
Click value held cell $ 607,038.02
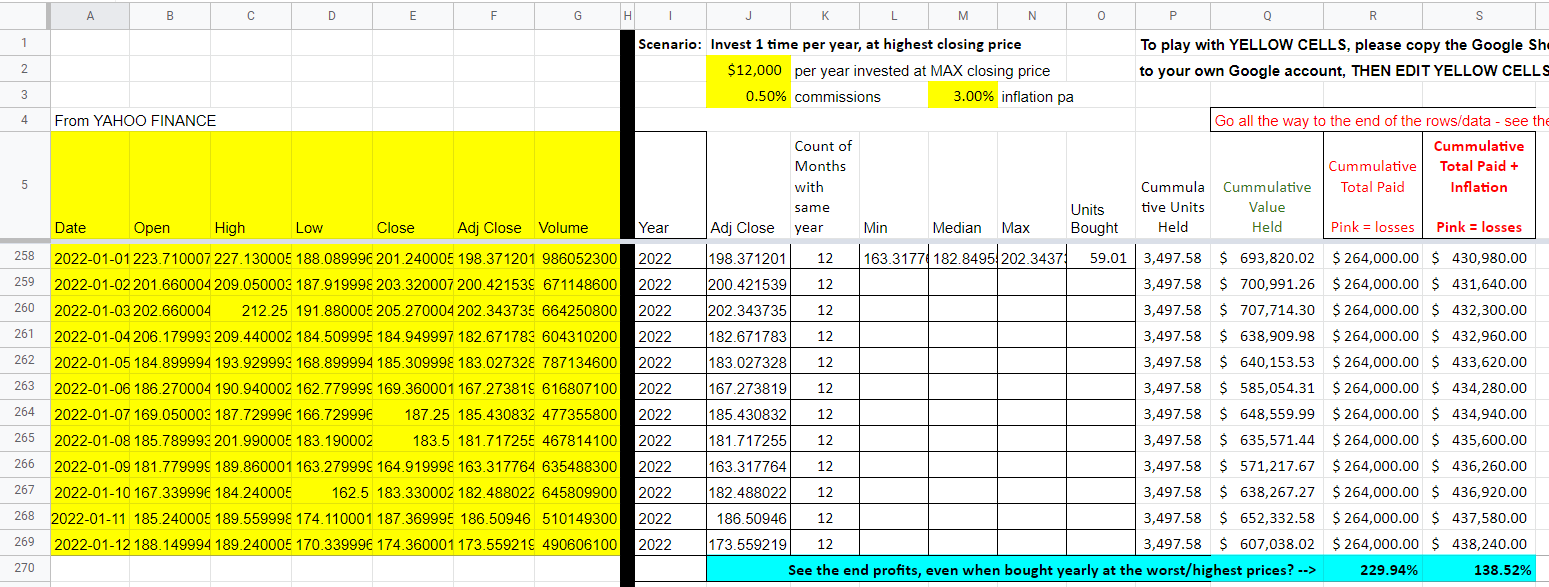1267,544
